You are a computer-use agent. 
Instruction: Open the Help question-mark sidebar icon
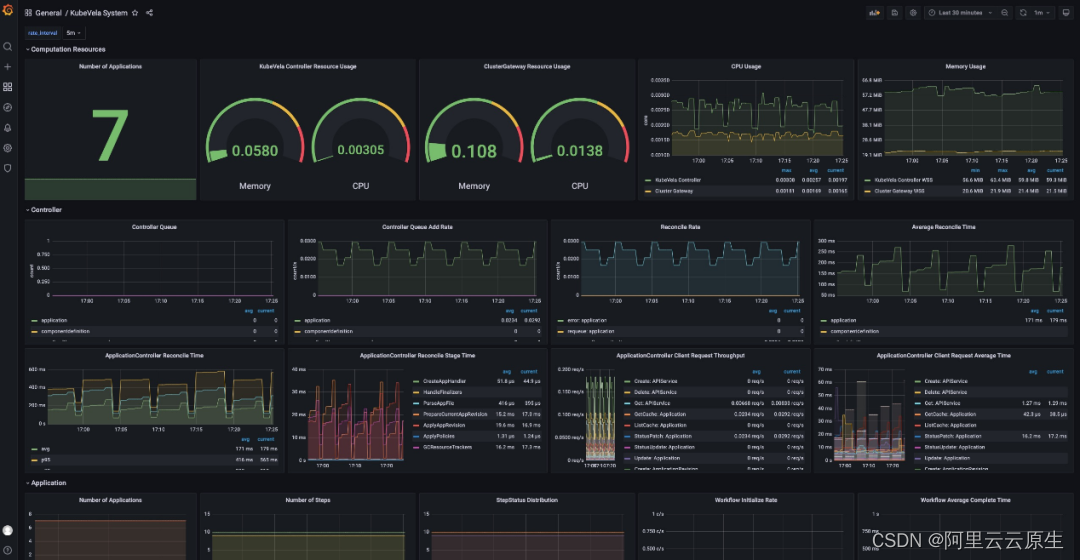(x=8, y=550)
